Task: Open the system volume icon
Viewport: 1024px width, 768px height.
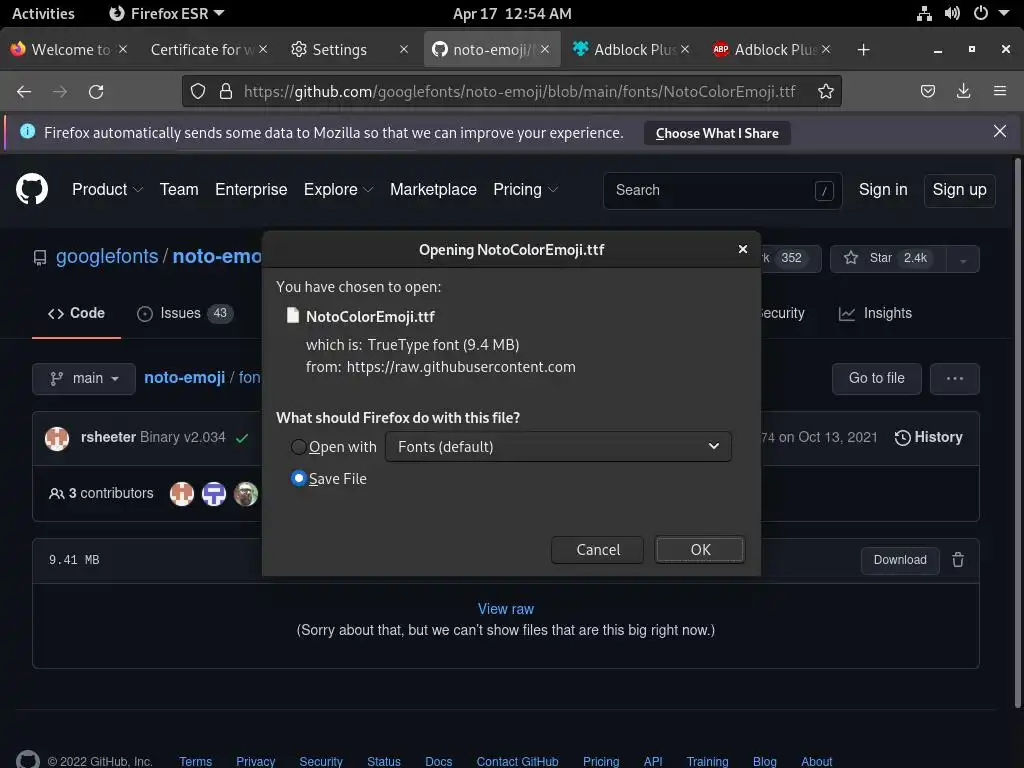Action: tap(952, 13)
